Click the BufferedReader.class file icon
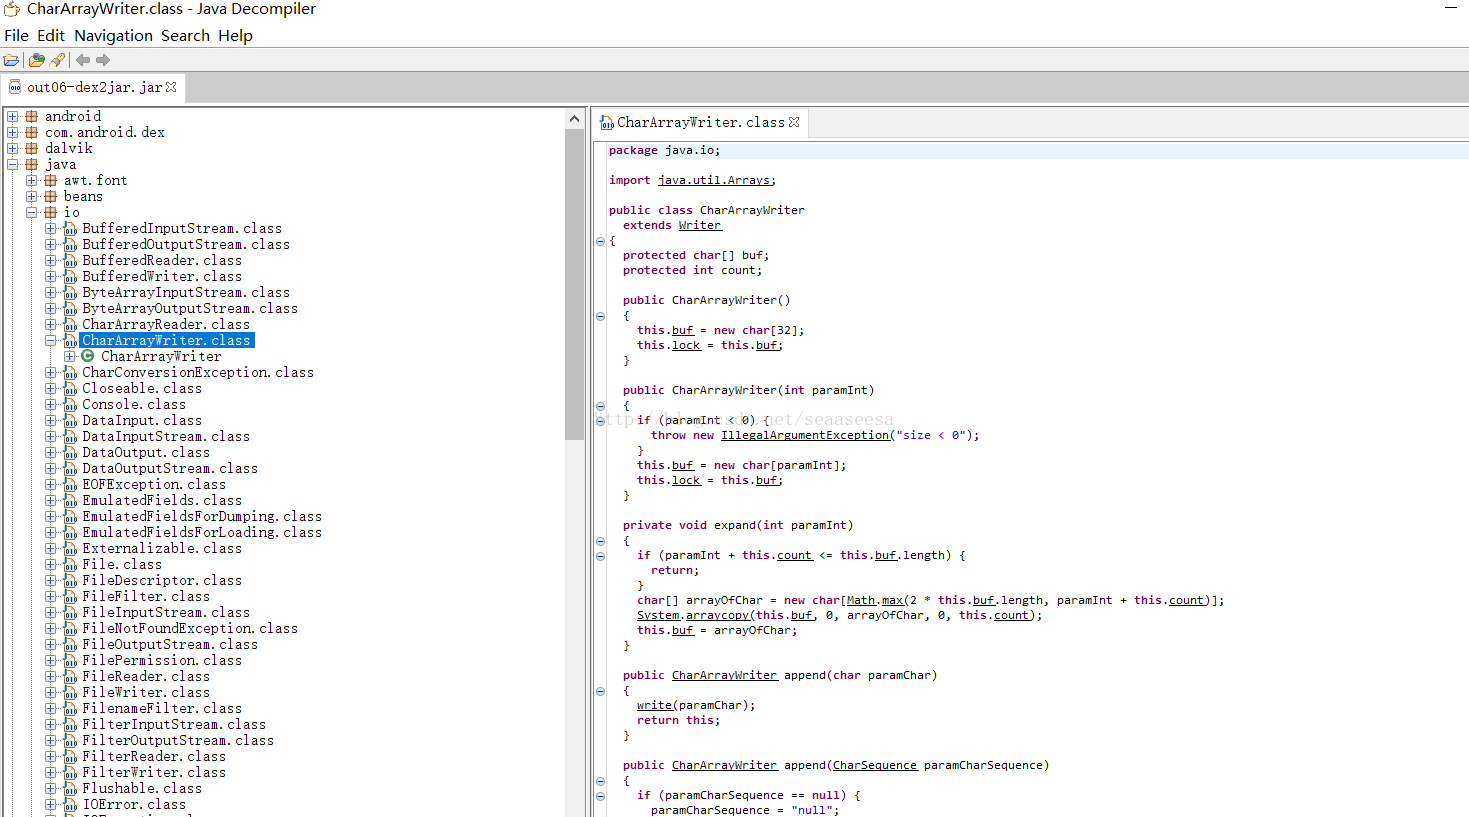The image size is (1469, 817). pos(70,260)
